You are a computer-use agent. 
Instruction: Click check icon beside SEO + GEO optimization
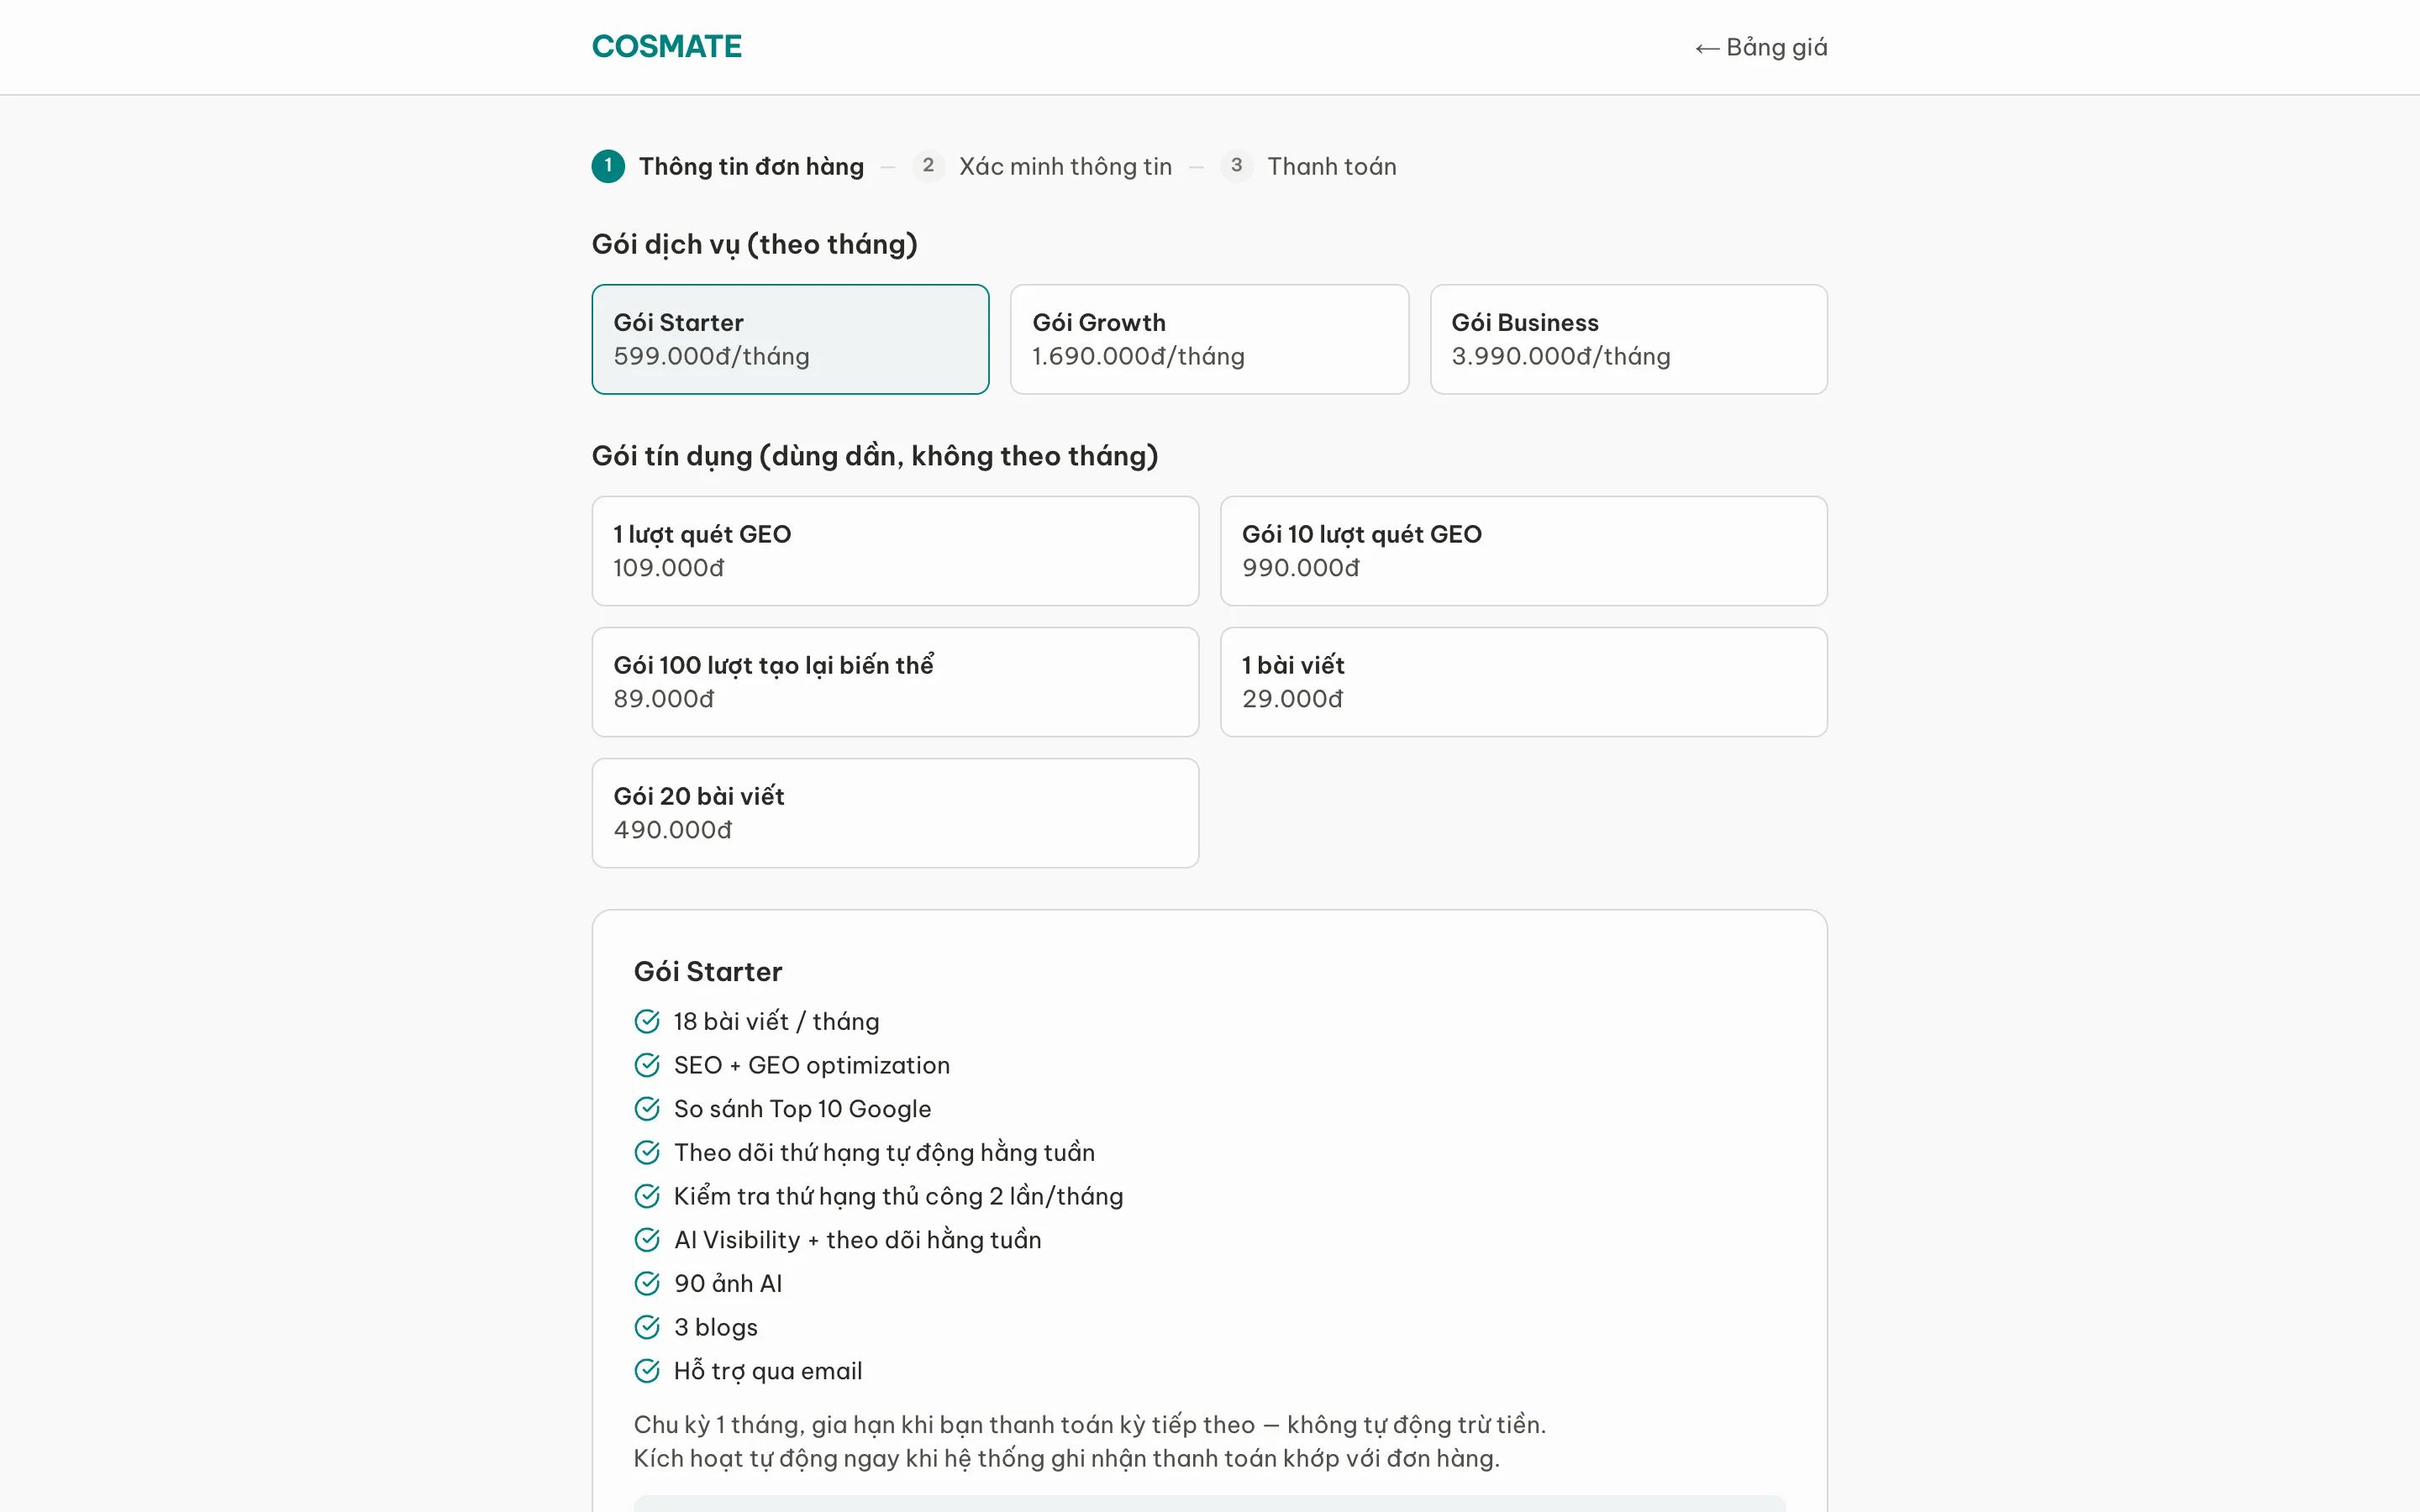pos(647,1065)
